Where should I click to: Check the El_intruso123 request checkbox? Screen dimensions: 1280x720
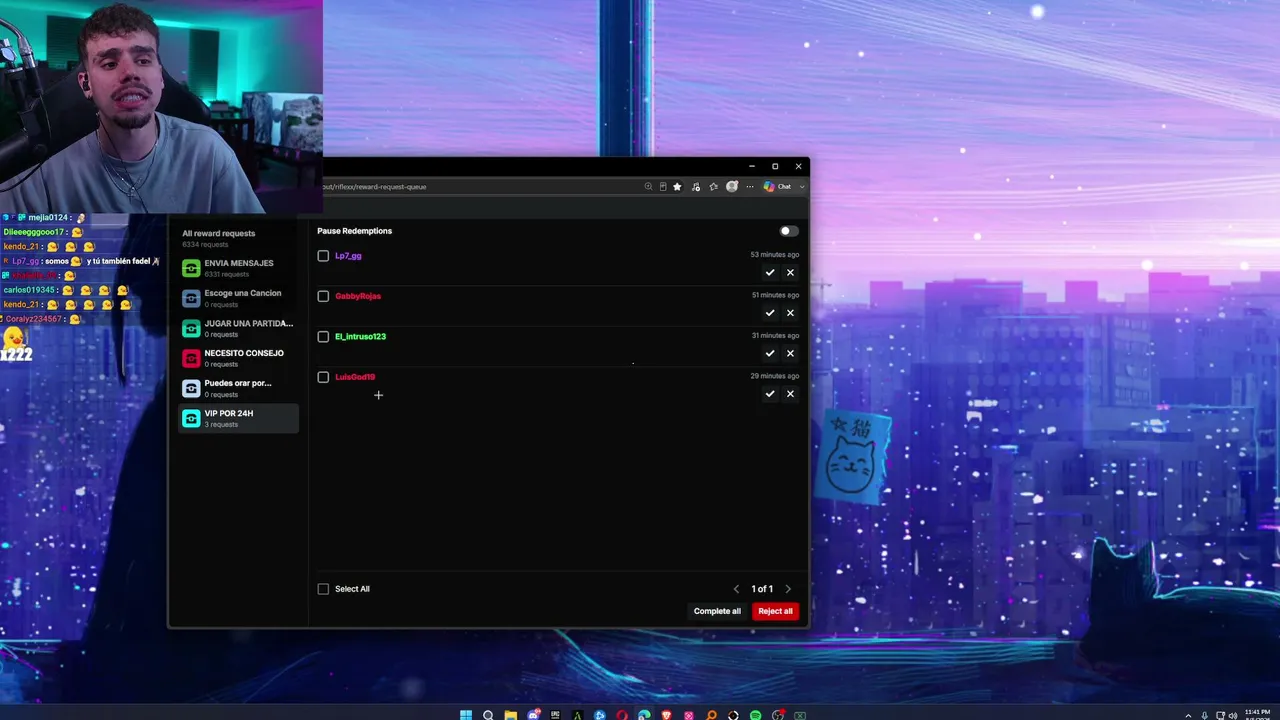click(323, 337)
